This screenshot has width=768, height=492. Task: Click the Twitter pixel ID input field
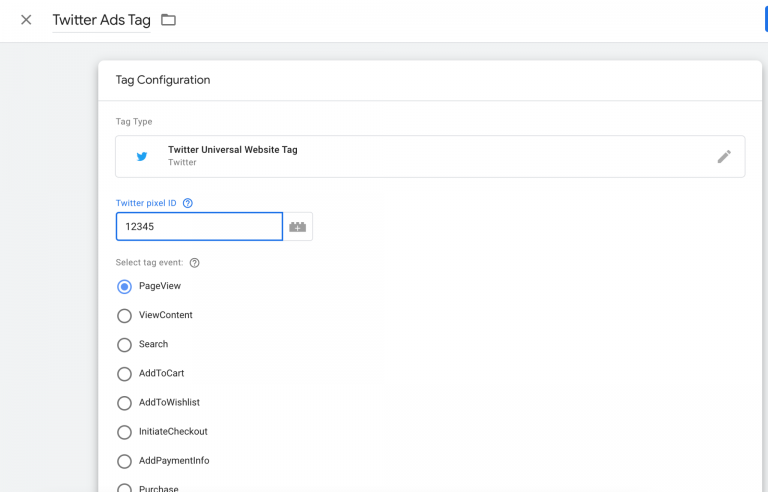199,226
